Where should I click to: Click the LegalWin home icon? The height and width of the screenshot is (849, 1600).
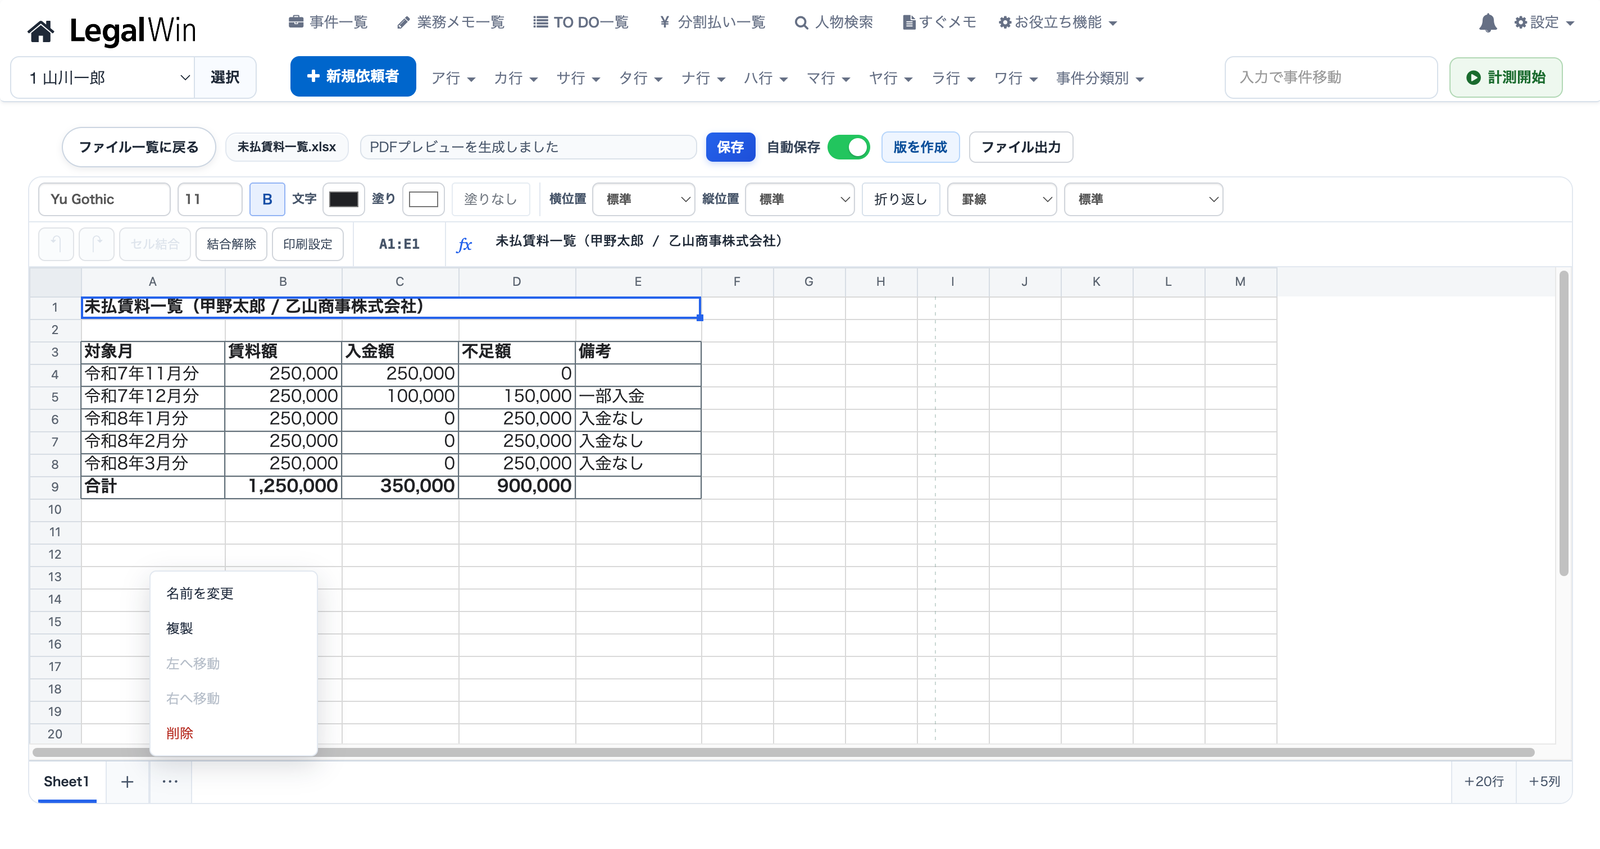(41, 32)
